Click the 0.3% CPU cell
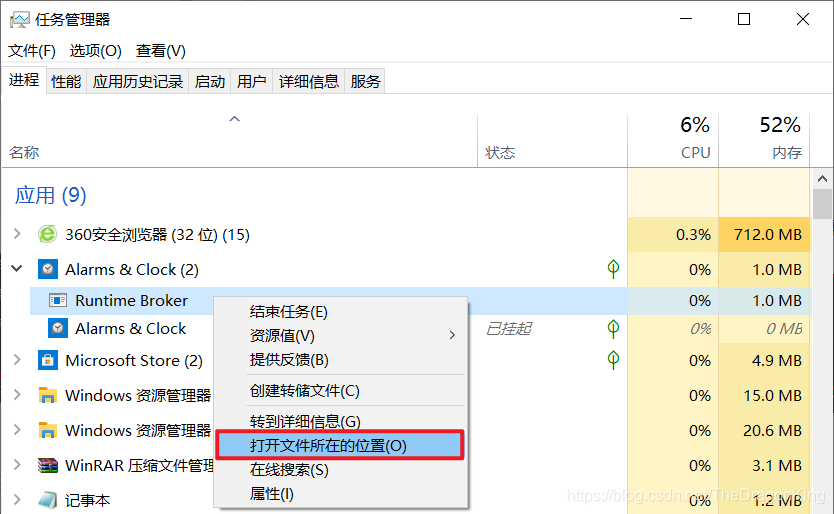Image resolution: width=834 pixels, height=514 pixels. point(673,234)
